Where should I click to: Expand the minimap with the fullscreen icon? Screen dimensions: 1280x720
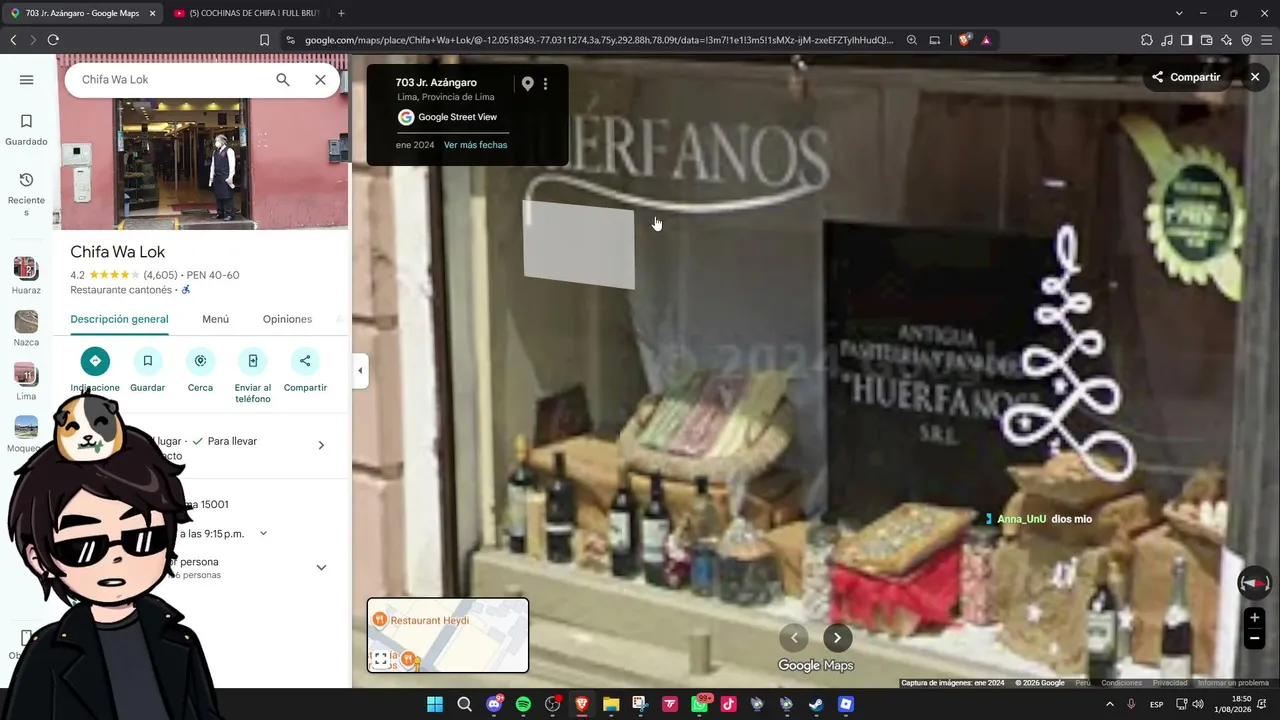click(x=381, y=659)
